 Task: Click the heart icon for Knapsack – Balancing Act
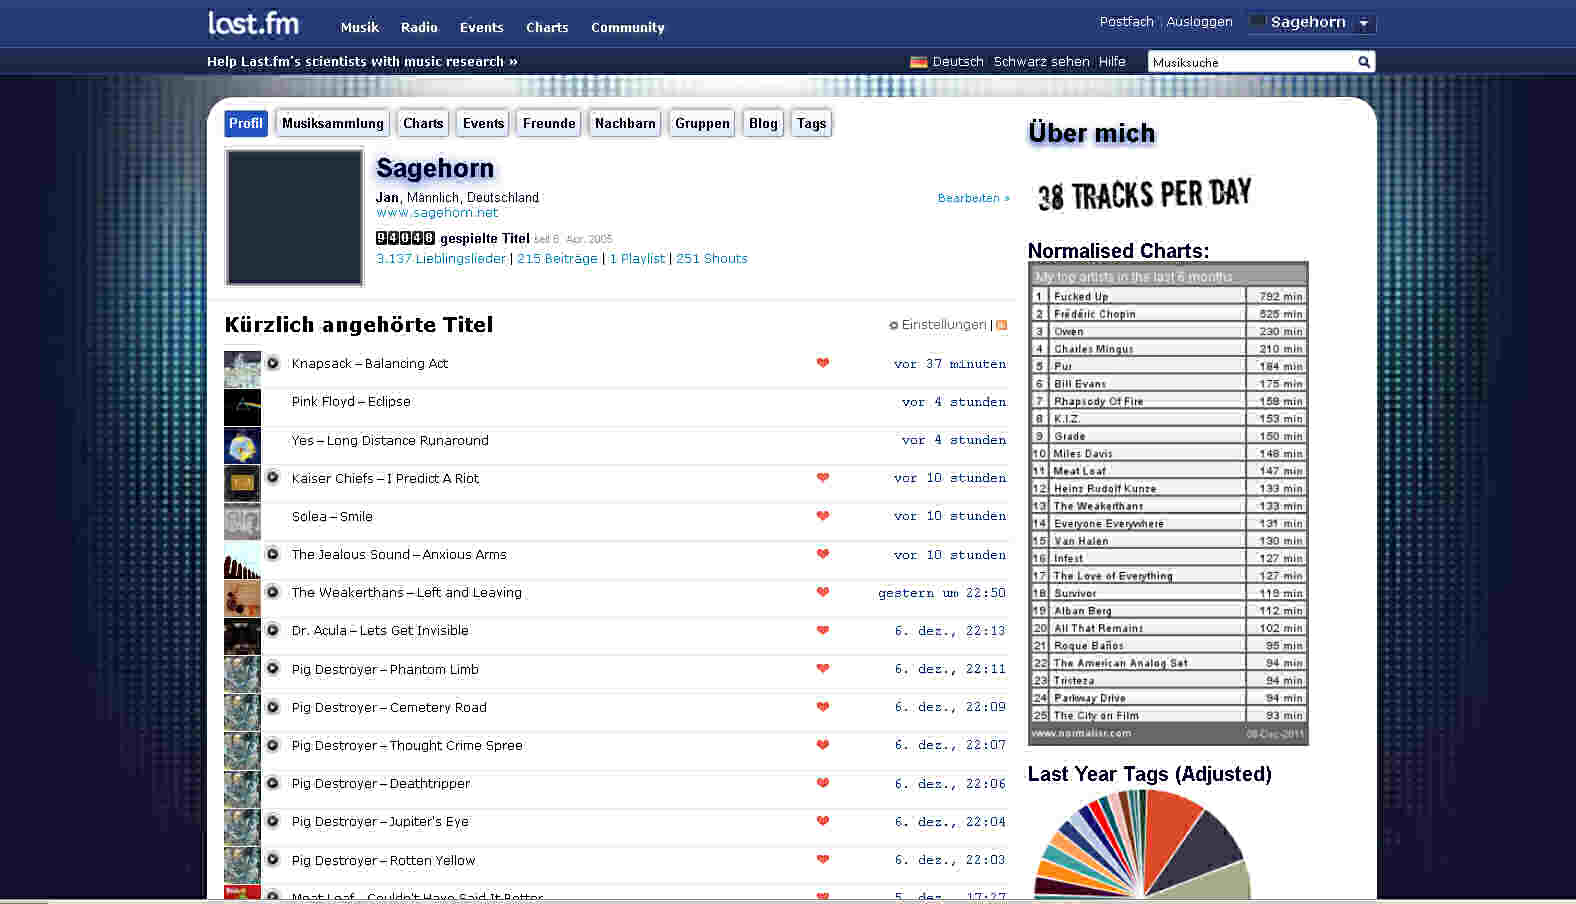(823, 363)
